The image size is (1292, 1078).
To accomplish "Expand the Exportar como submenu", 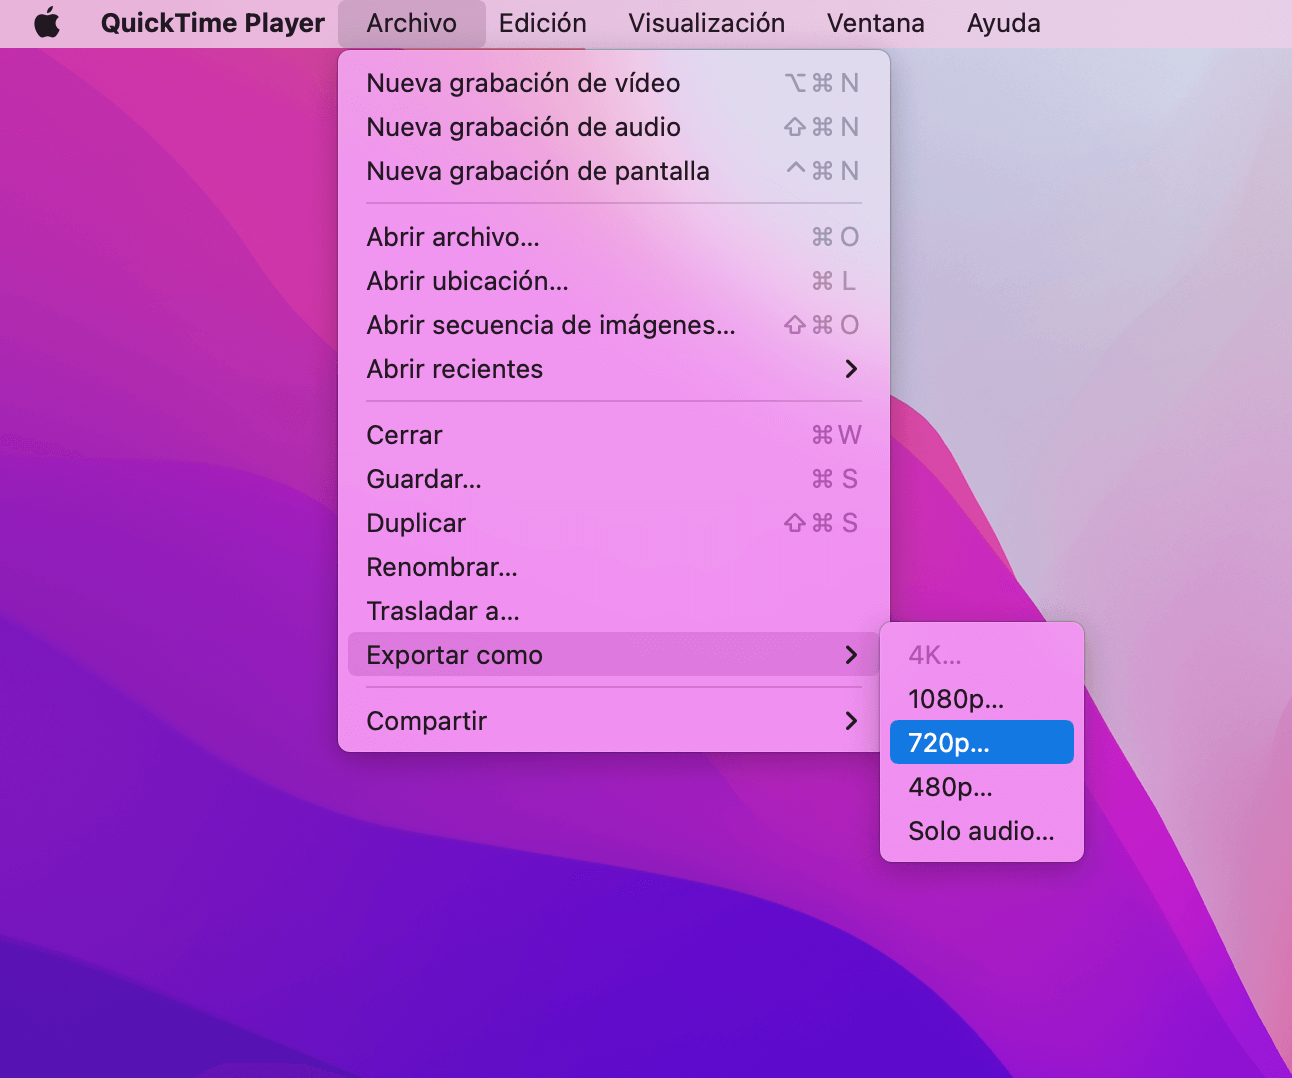I will [x=454, y=655].
